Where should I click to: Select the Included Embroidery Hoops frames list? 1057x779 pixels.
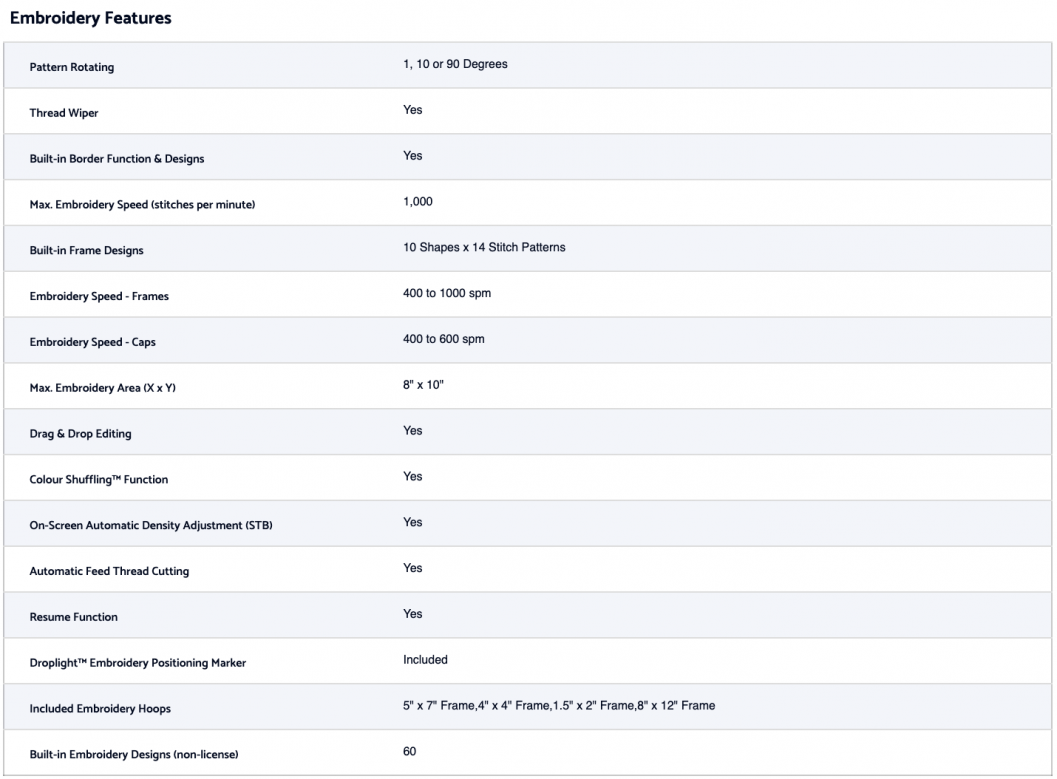pos(559,706)
